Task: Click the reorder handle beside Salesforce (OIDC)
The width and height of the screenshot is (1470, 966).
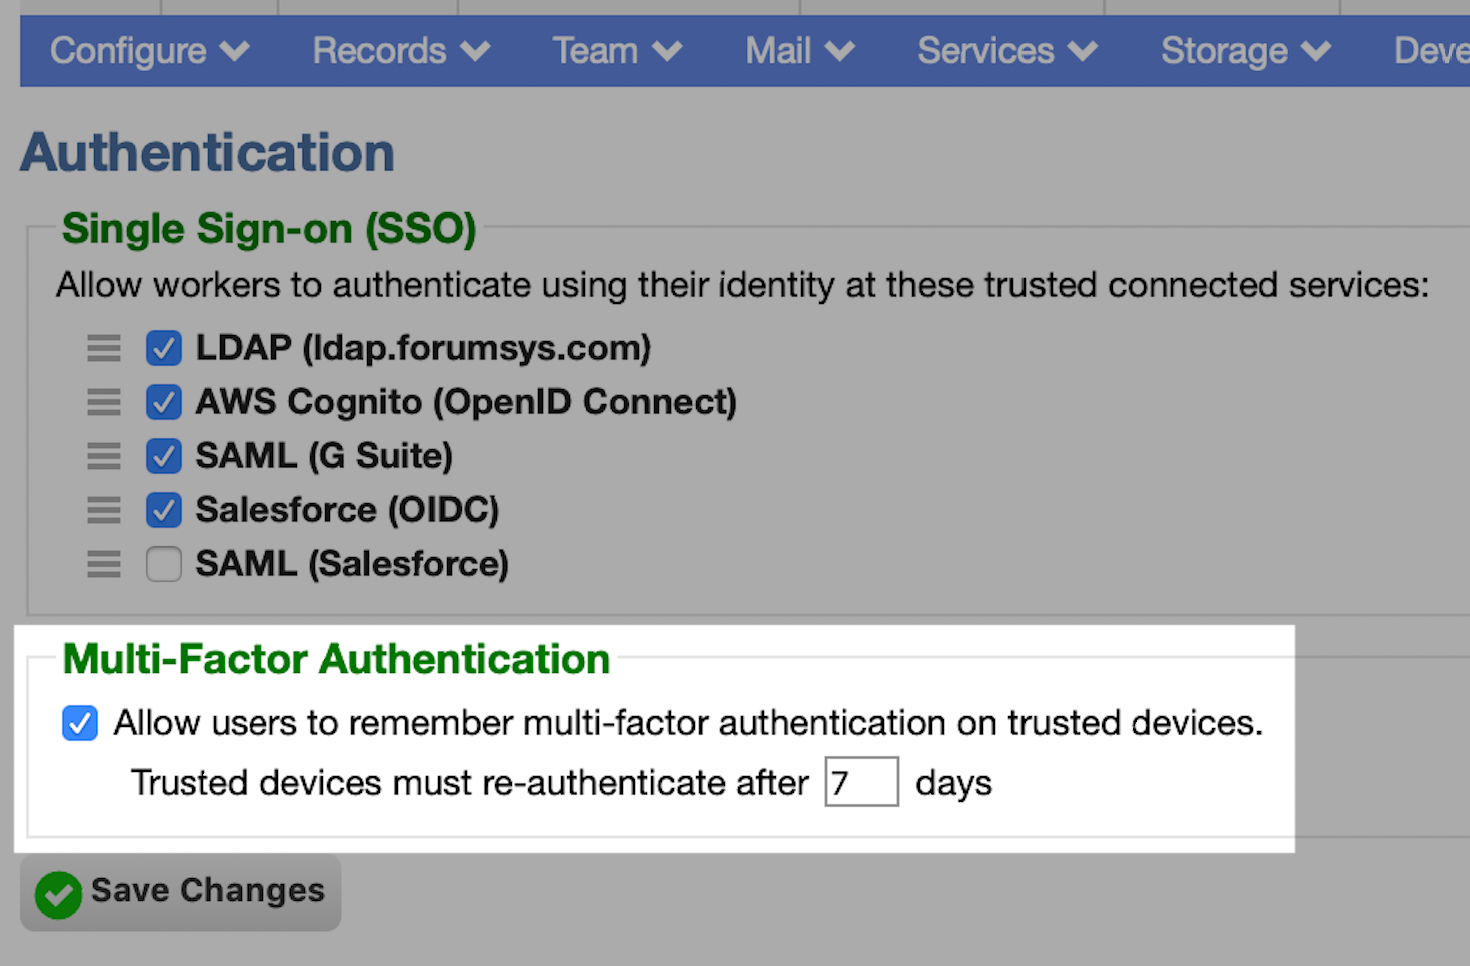Action: click(104, 510)
